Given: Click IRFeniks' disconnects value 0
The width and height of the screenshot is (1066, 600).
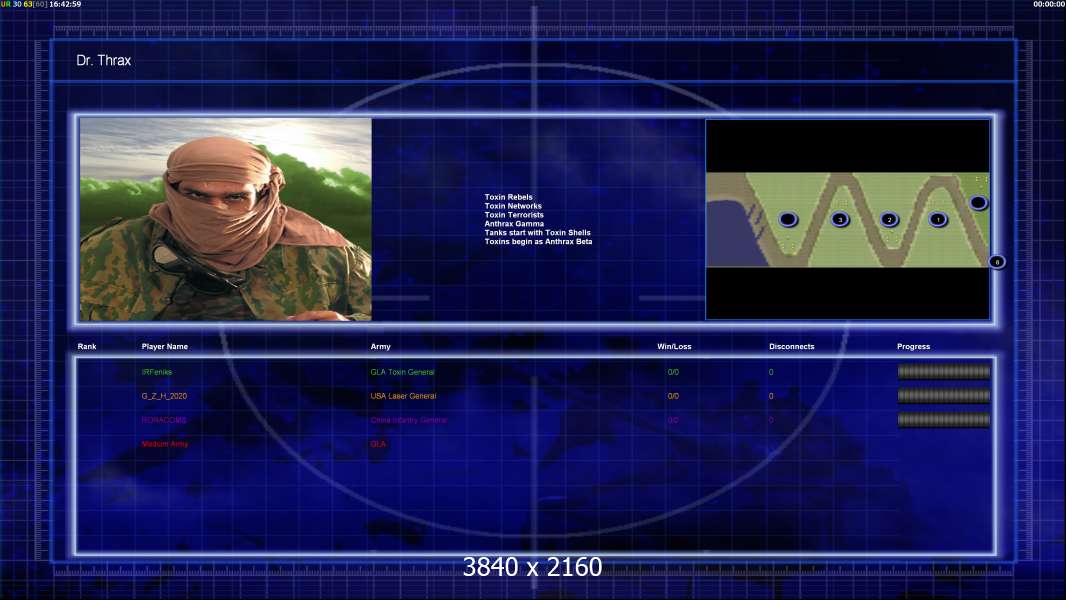Looking at the screenshot, I should click(771, 372).
